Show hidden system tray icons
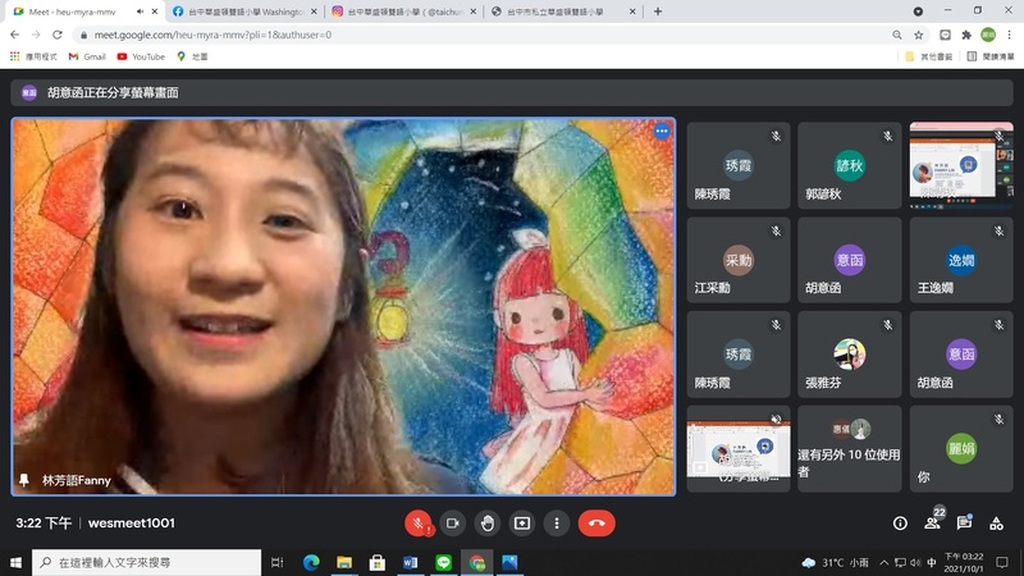The image size is (1024, 576). [x=884, y=562]
